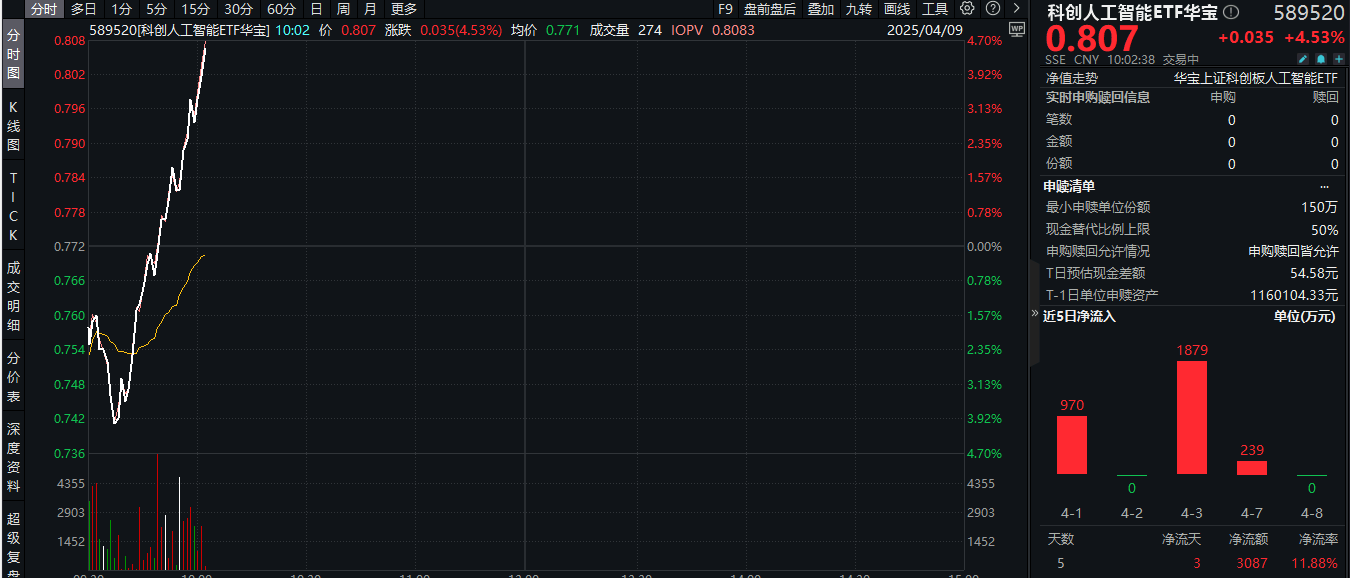This screenshot has height=578, width=1350.
Task: Open the 工具 tools menu
Action: pyautogui.click(x=934, y=9)
